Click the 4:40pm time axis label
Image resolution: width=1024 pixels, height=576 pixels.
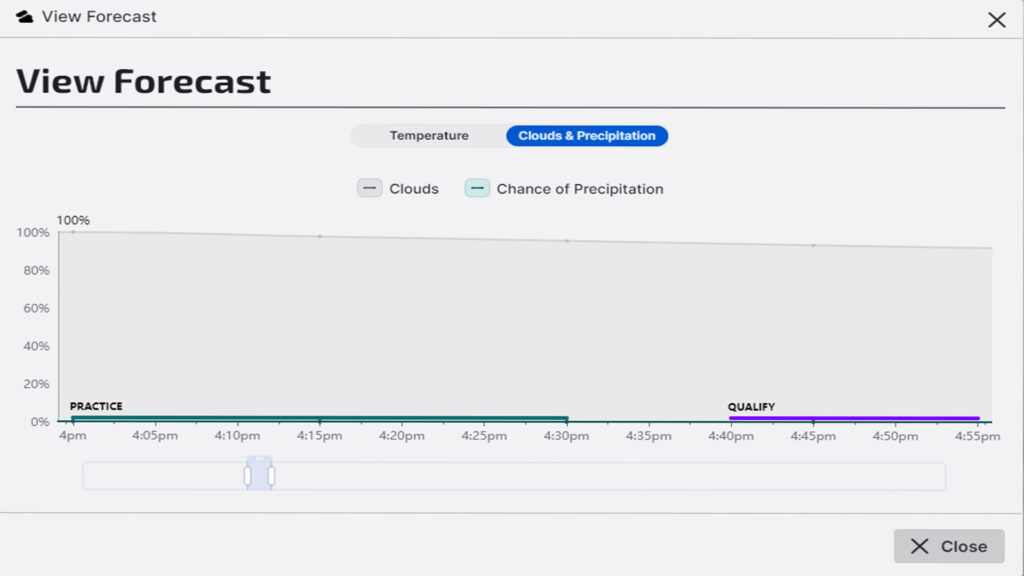pos(731,436)
